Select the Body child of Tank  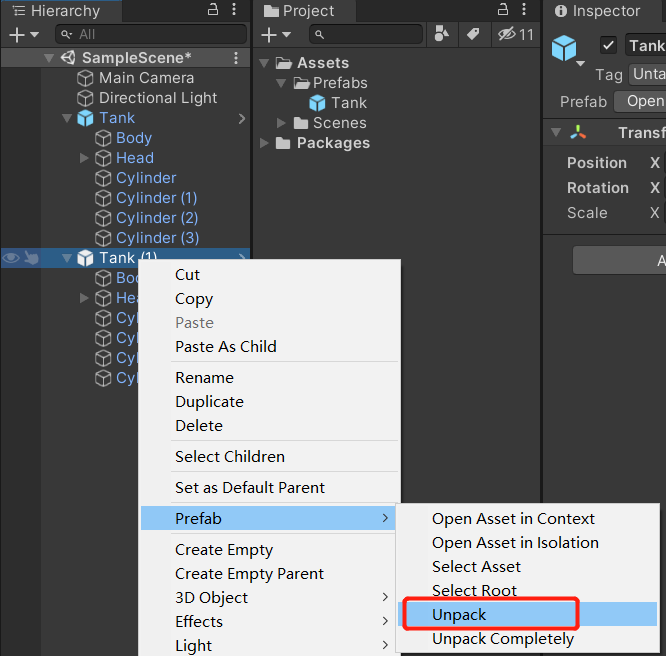[134, 138]
